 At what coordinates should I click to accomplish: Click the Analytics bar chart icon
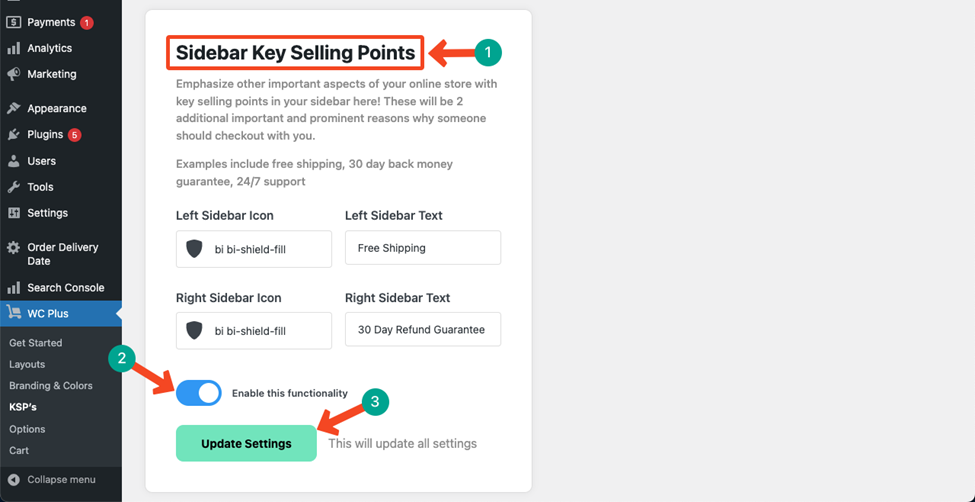click(14, 49)
